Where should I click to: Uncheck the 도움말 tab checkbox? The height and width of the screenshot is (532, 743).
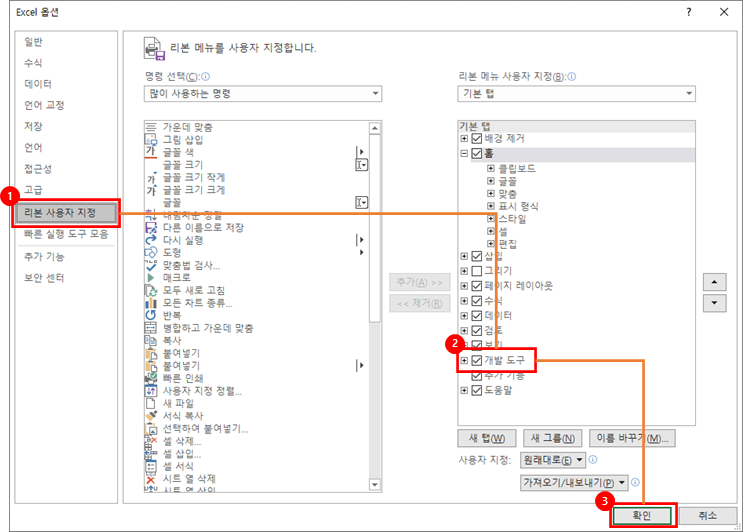pos(477,390)
